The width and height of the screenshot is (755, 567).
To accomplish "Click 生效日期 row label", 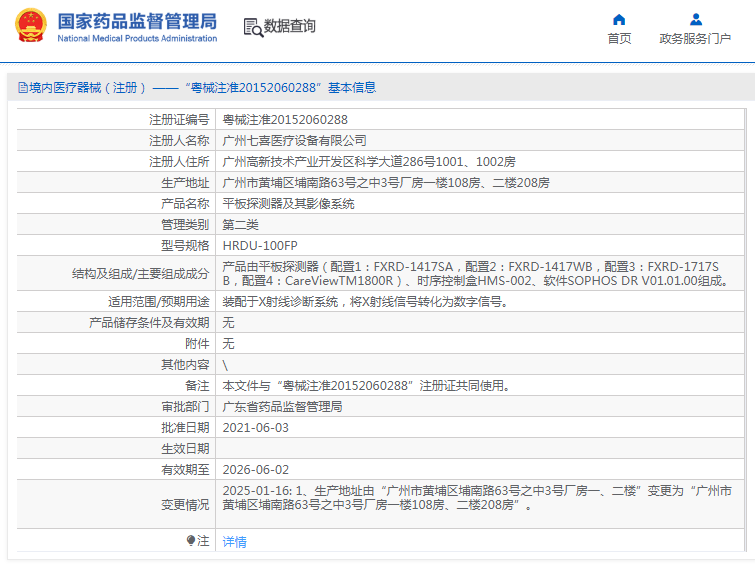I will pos(185,449).
